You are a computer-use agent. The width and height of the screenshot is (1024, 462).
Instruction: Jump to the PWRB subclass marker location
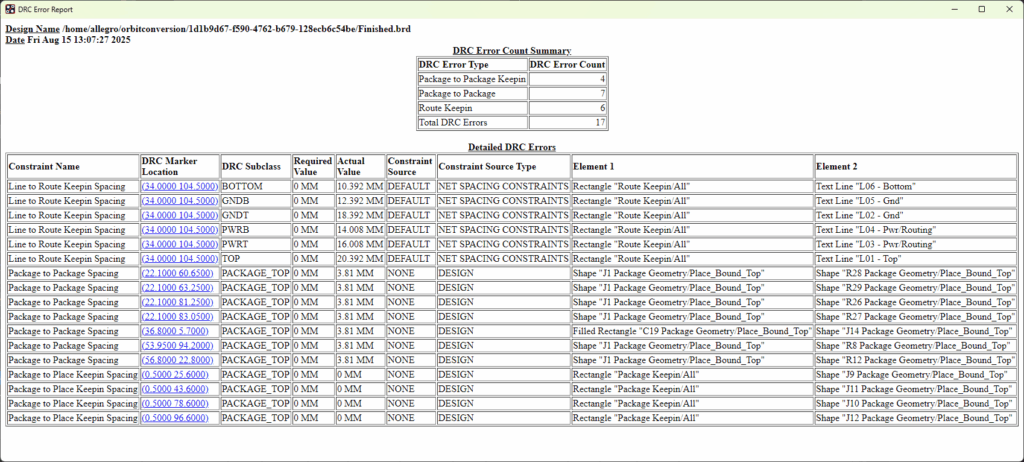180,229
